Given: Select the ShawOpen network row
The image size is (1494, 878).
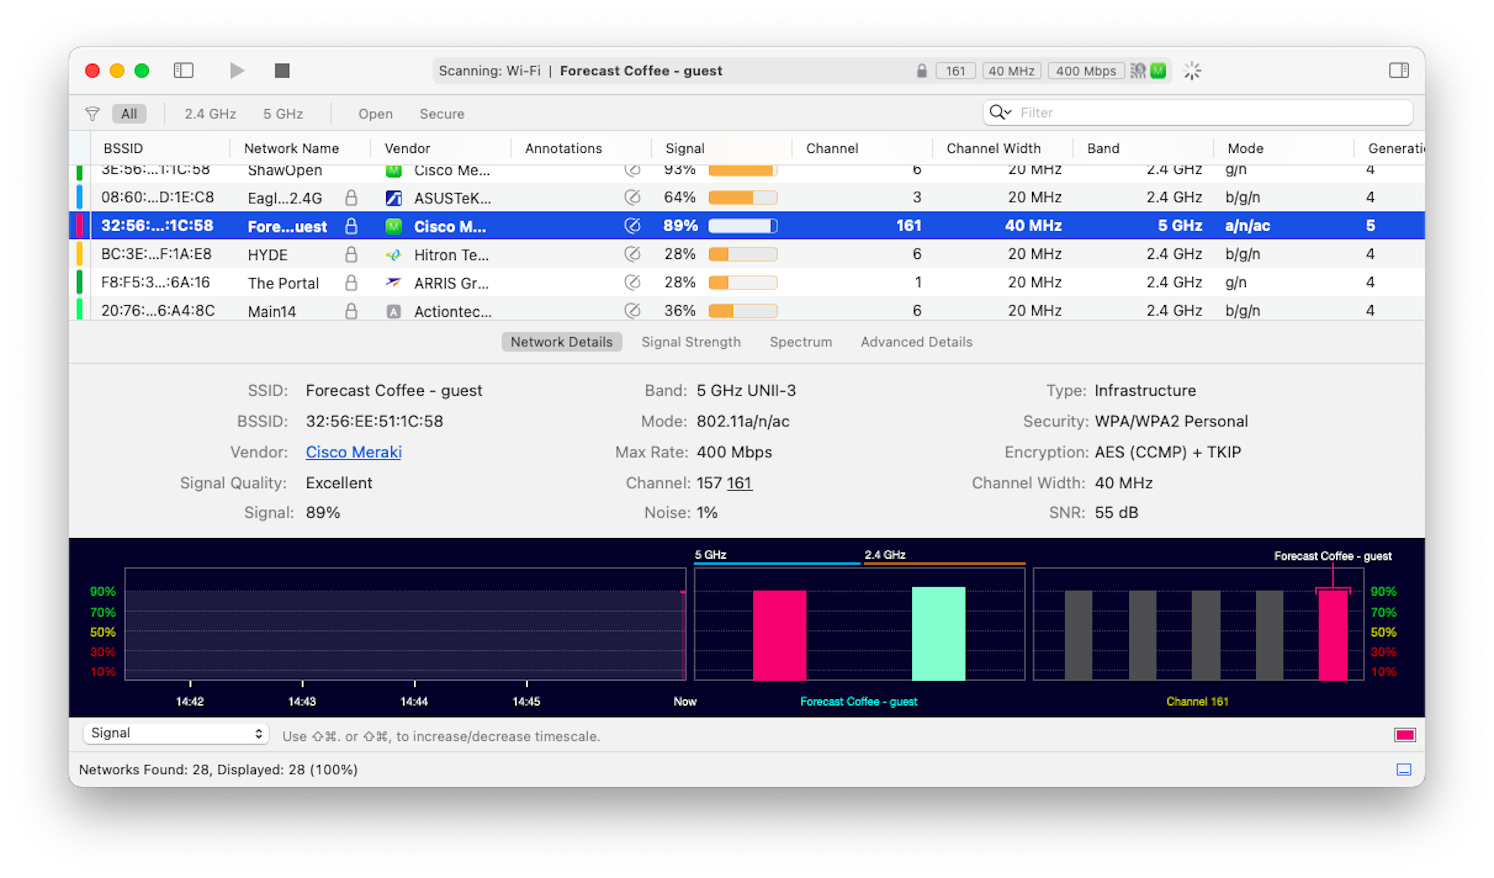Looking at the screenshot, I should pos(285,170).
